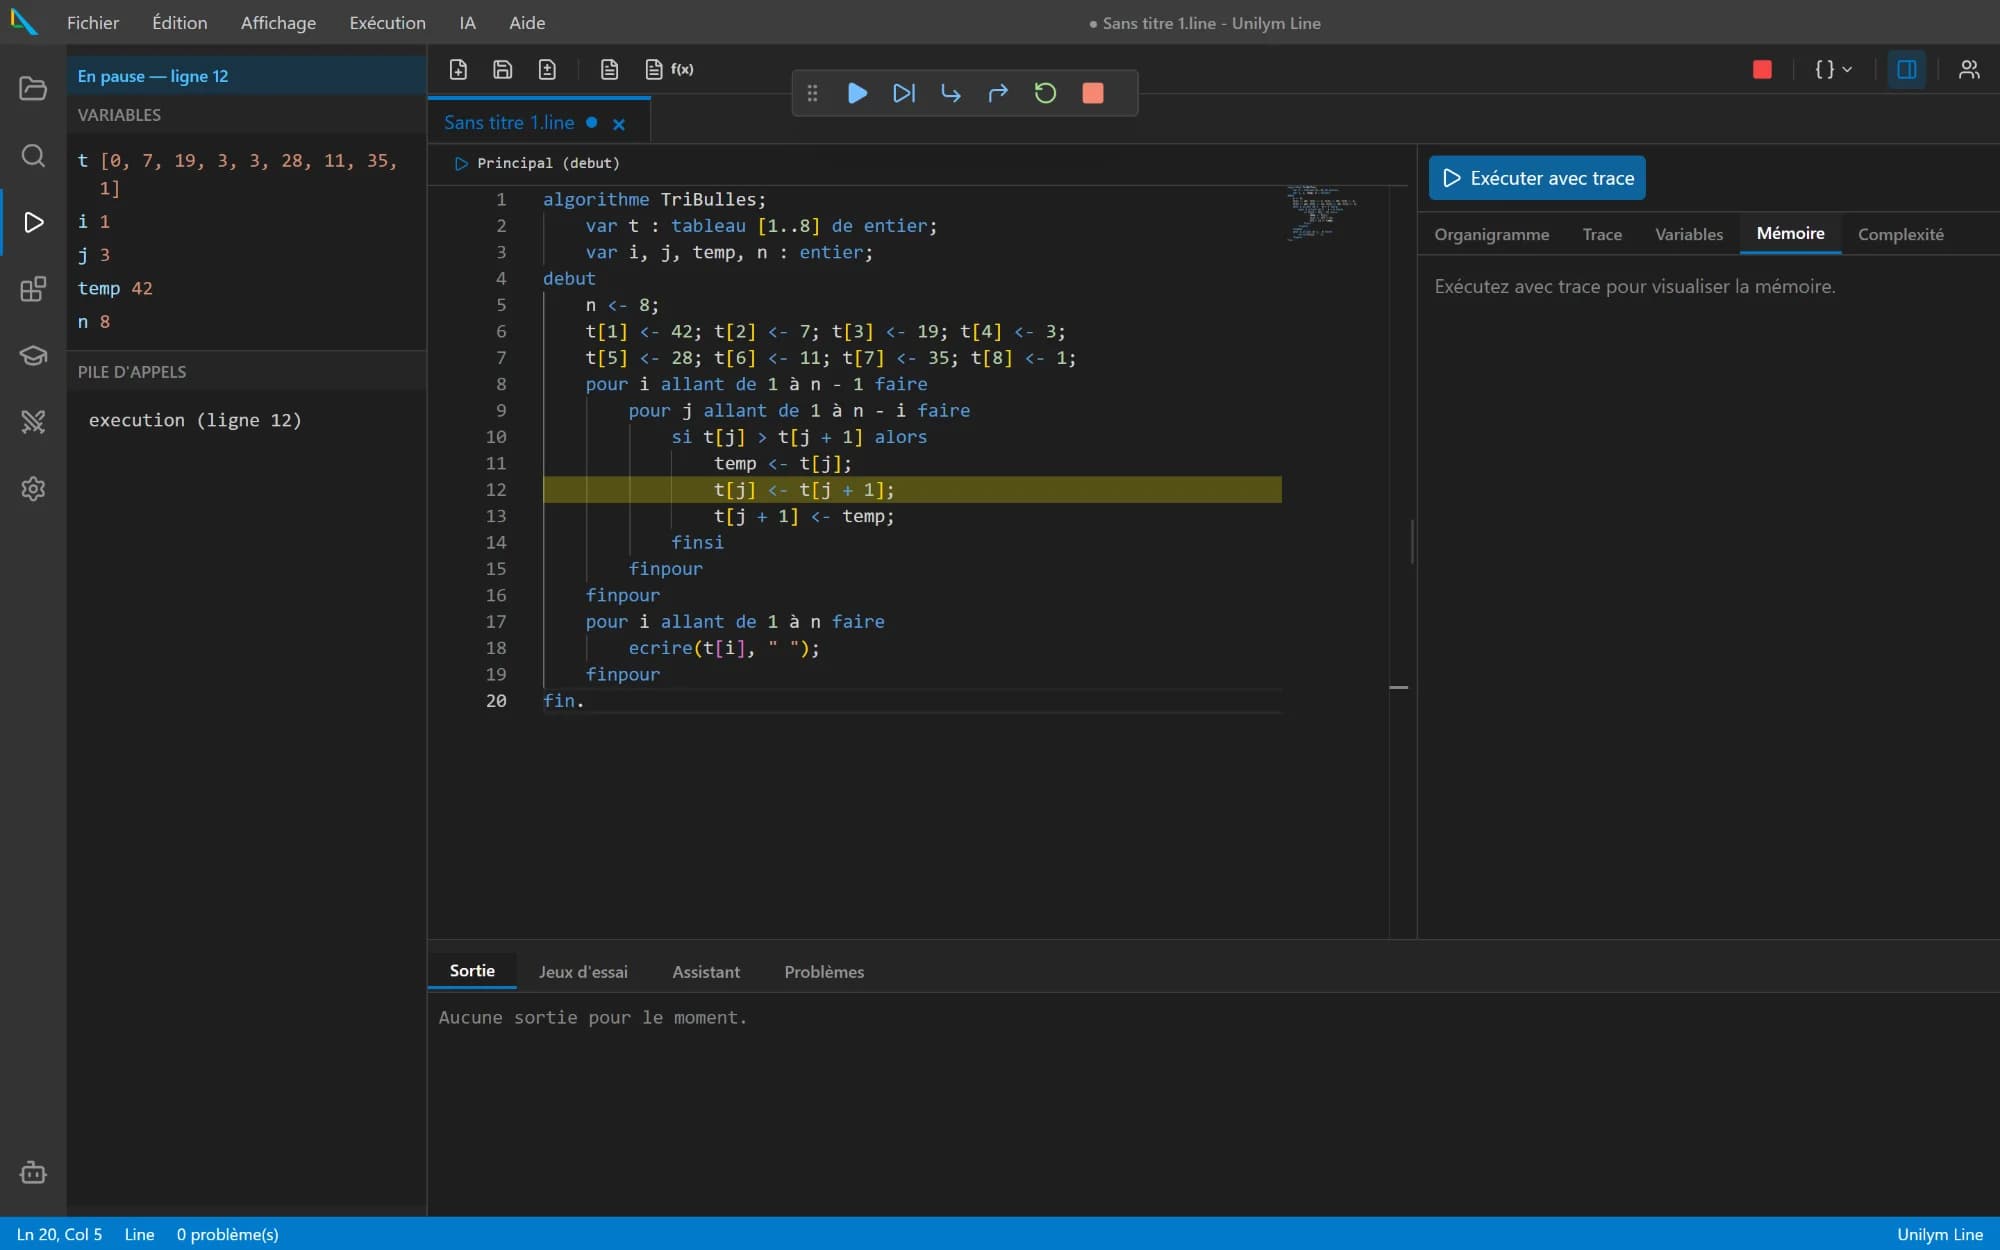Switch to the Organigramme tab
This screenshot has width=2000, height=1250.
pos(1491,234)
